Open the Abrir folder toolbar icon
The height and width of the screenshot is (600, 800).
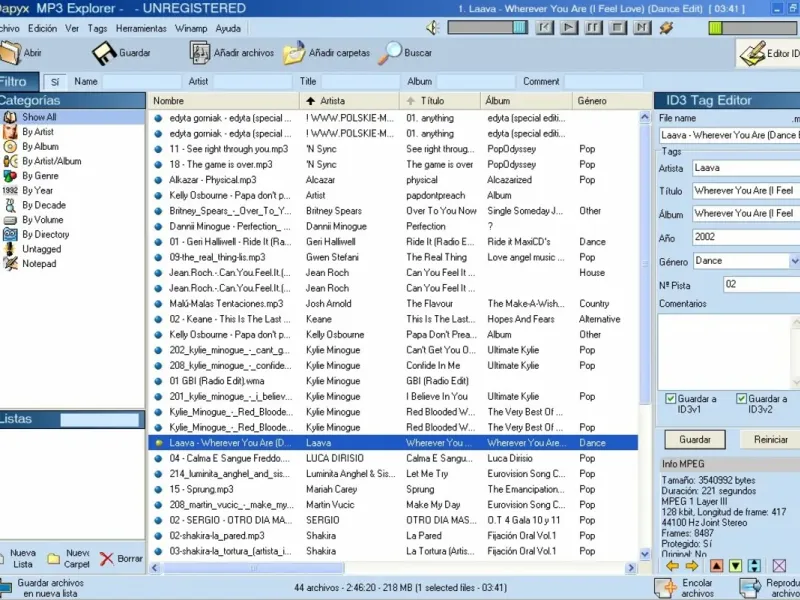click(11, 53)
